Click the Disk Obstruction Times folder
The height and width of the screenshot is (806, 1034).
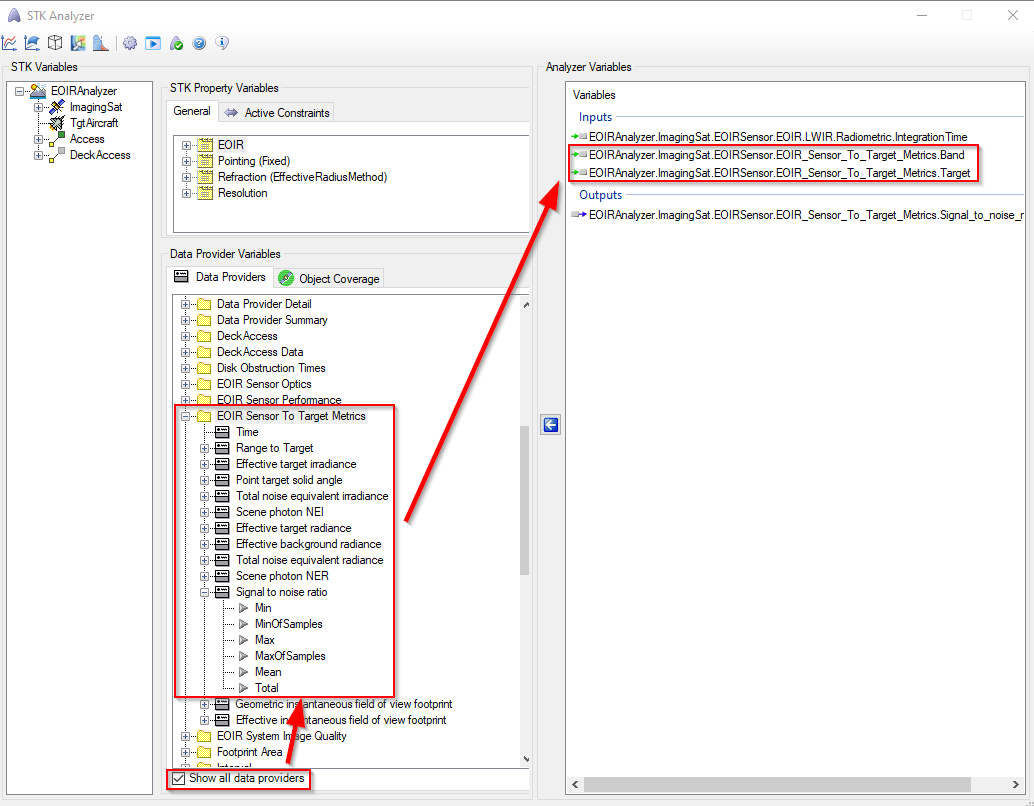coord(271,368)
